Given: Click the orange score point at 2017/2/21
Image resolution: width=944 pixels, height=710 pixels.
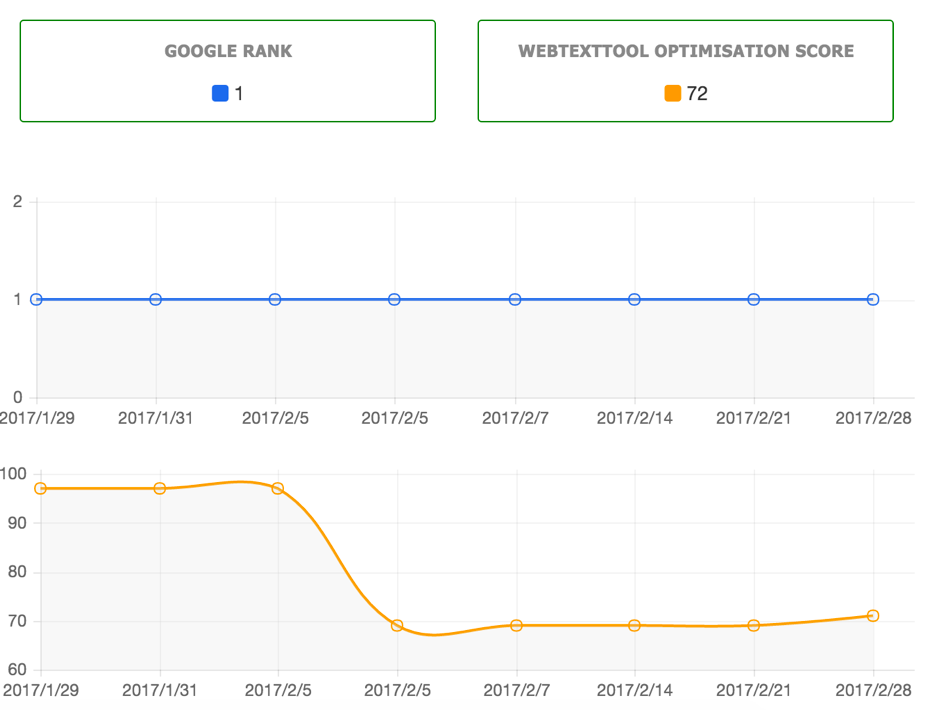Looking at the screenshot, I should pyautogui.click(x=754, y=625).
